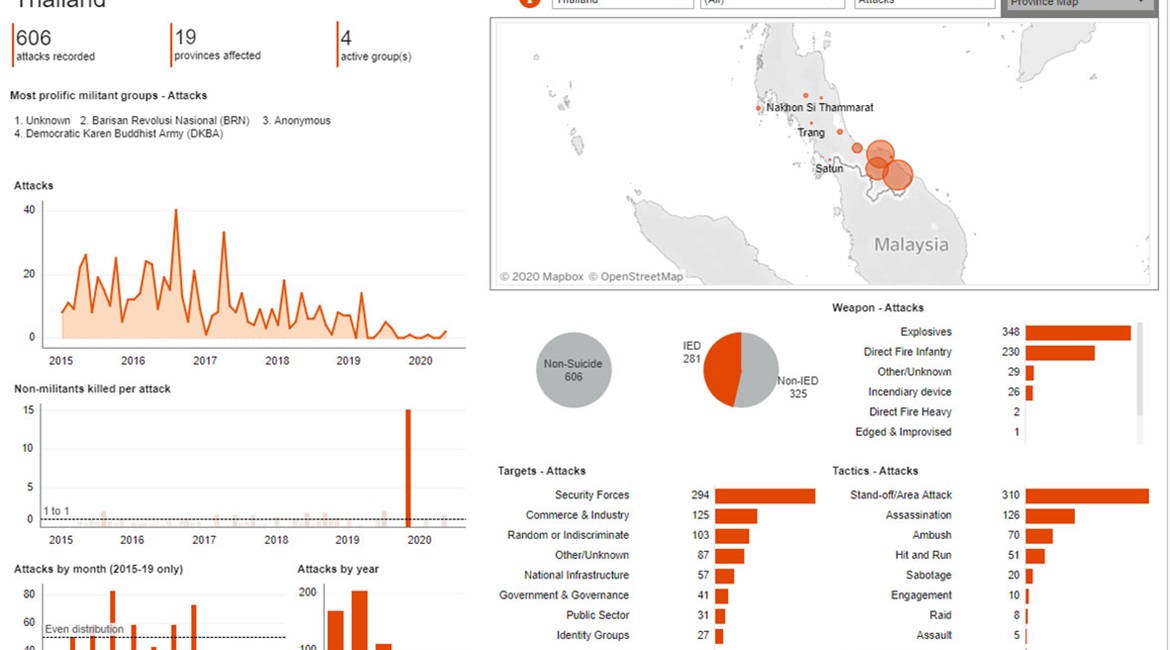The height and width of the screenshot is (650, 1170).
Task: Click the 'Targets - Attacks' chart title
Action: (x=542, y=471)
